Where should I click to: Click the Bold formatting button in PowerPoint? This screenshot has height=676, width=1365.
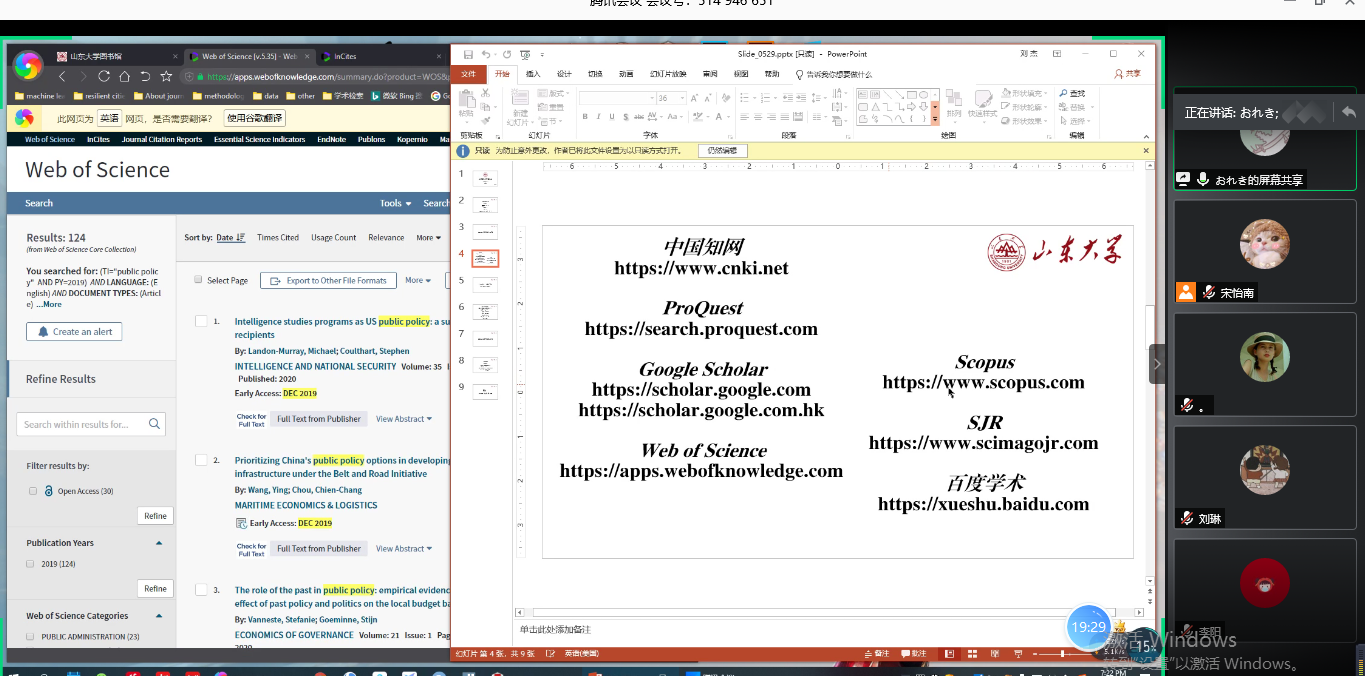coord(585,117)
